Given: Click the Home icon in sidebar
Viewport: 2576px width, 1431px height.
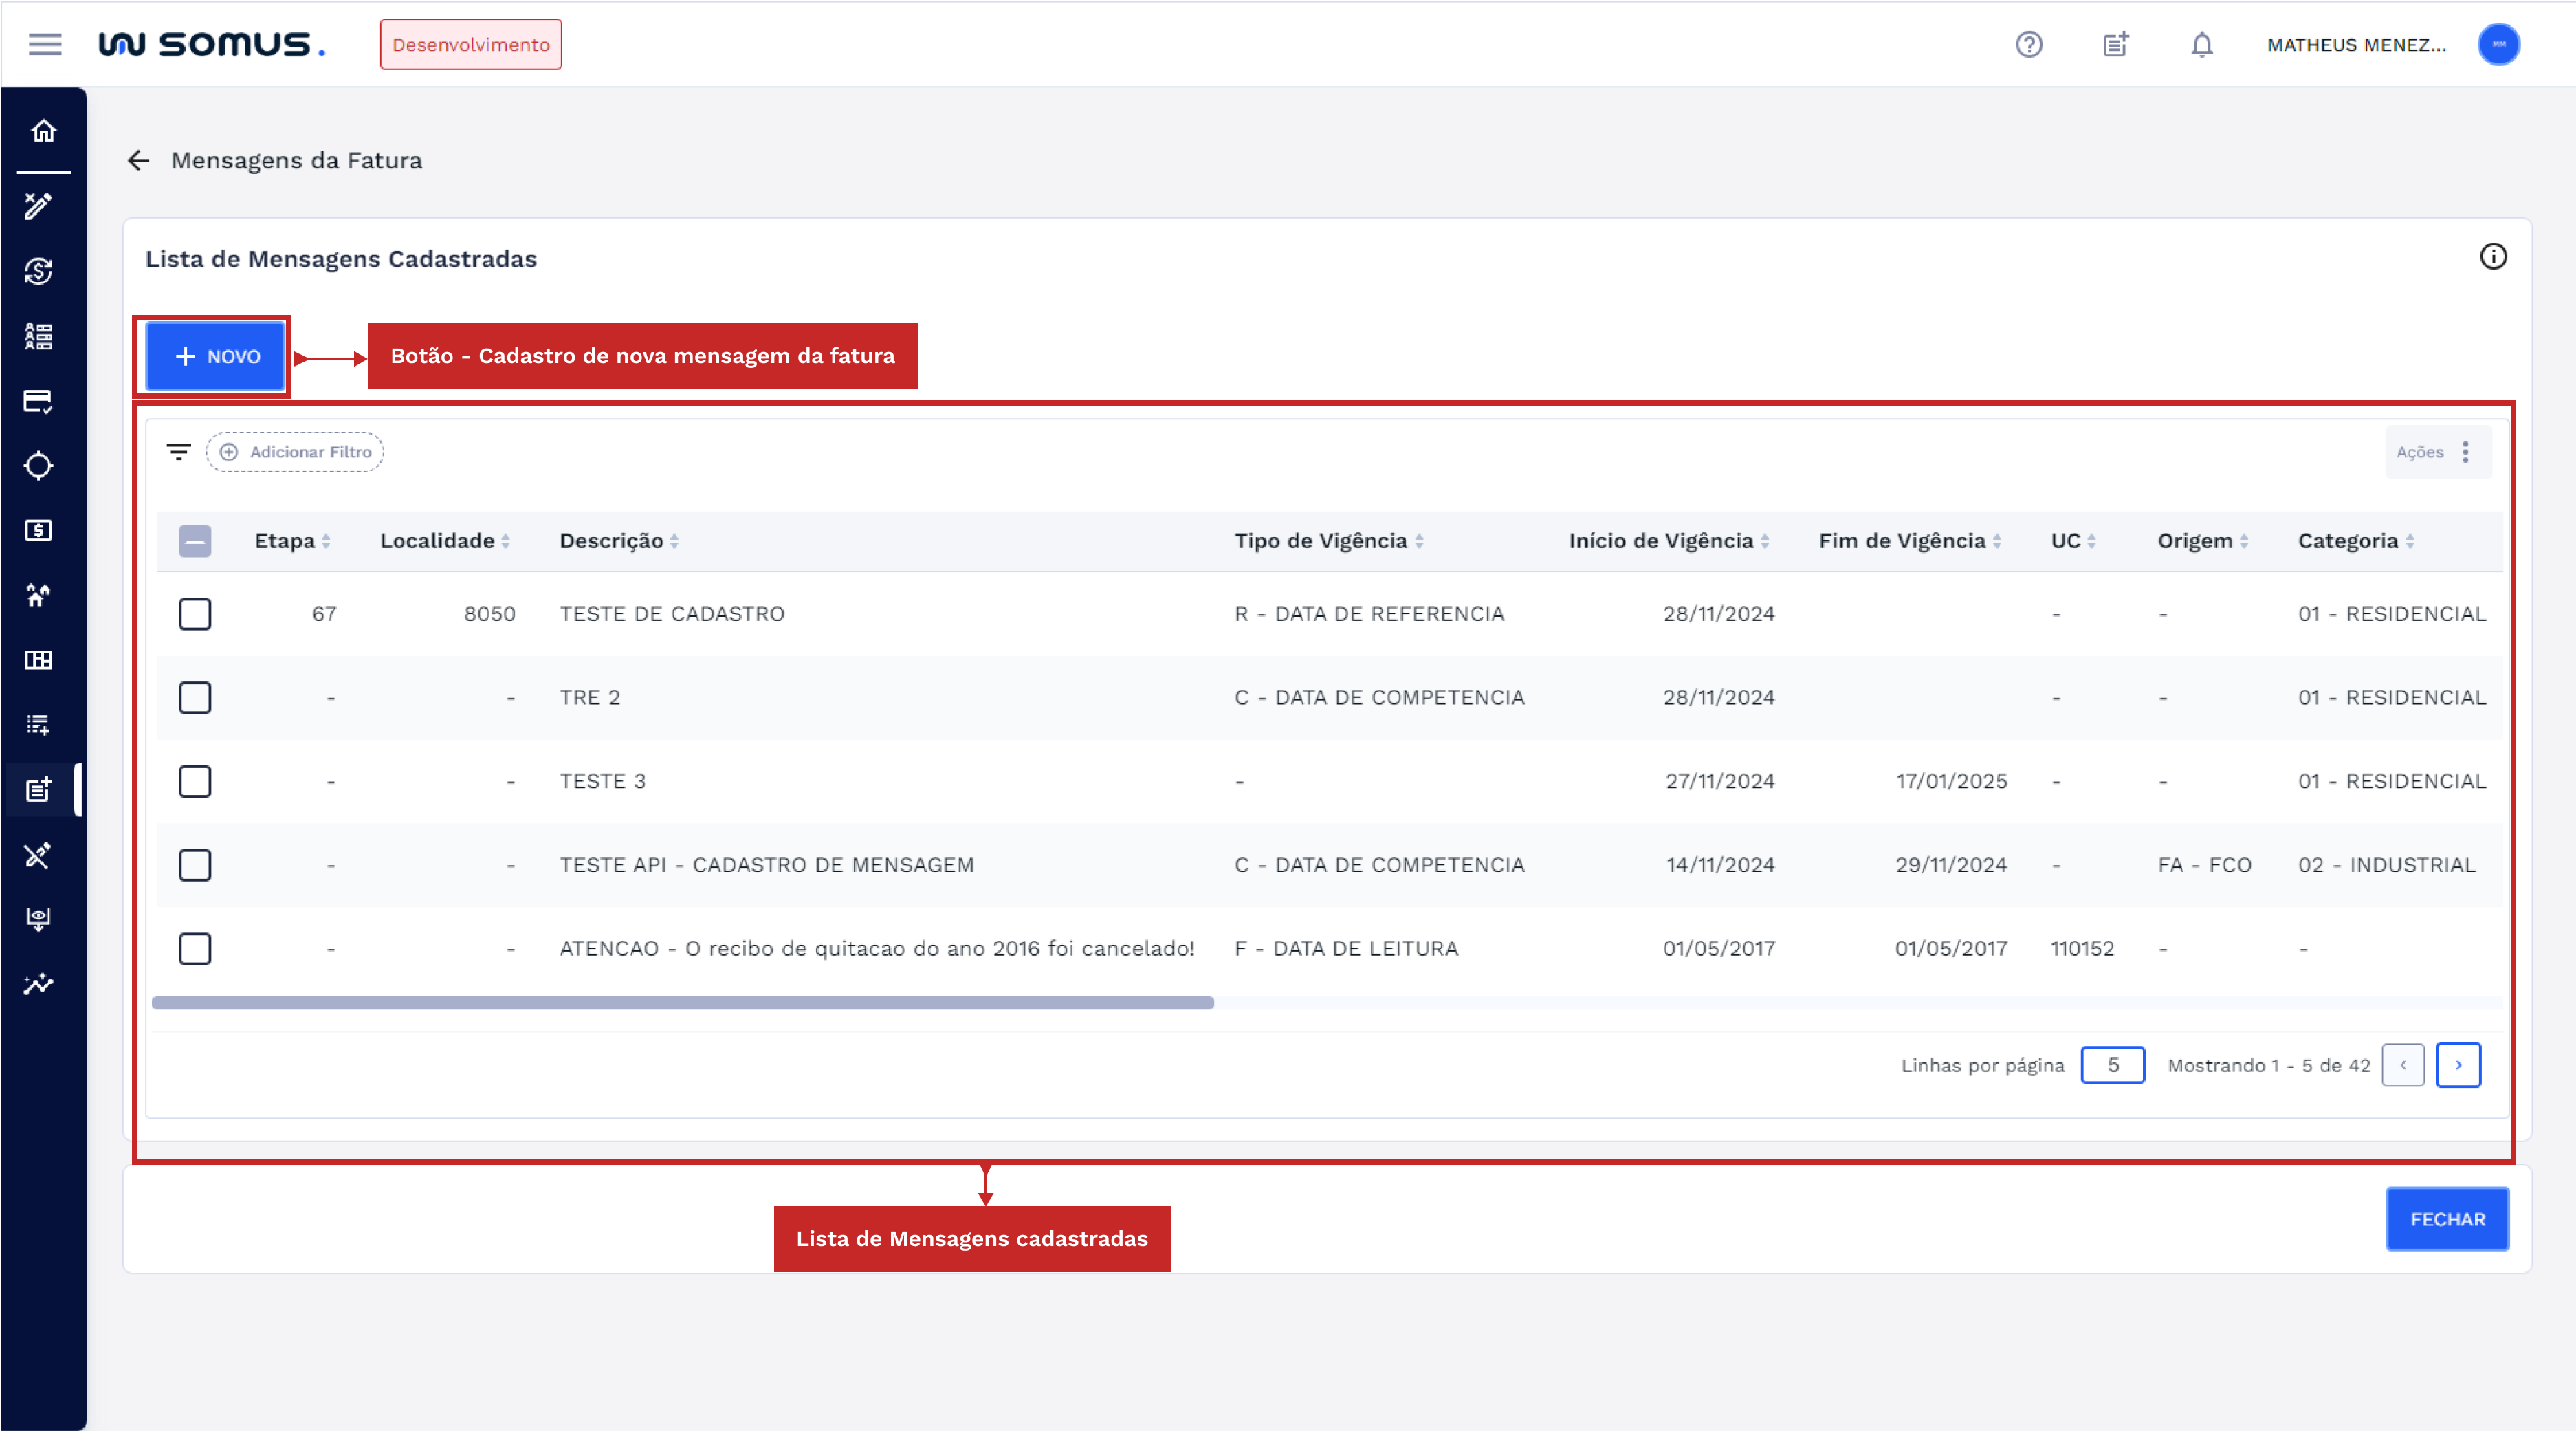Looking at the screenshot, I should (43, 131).
